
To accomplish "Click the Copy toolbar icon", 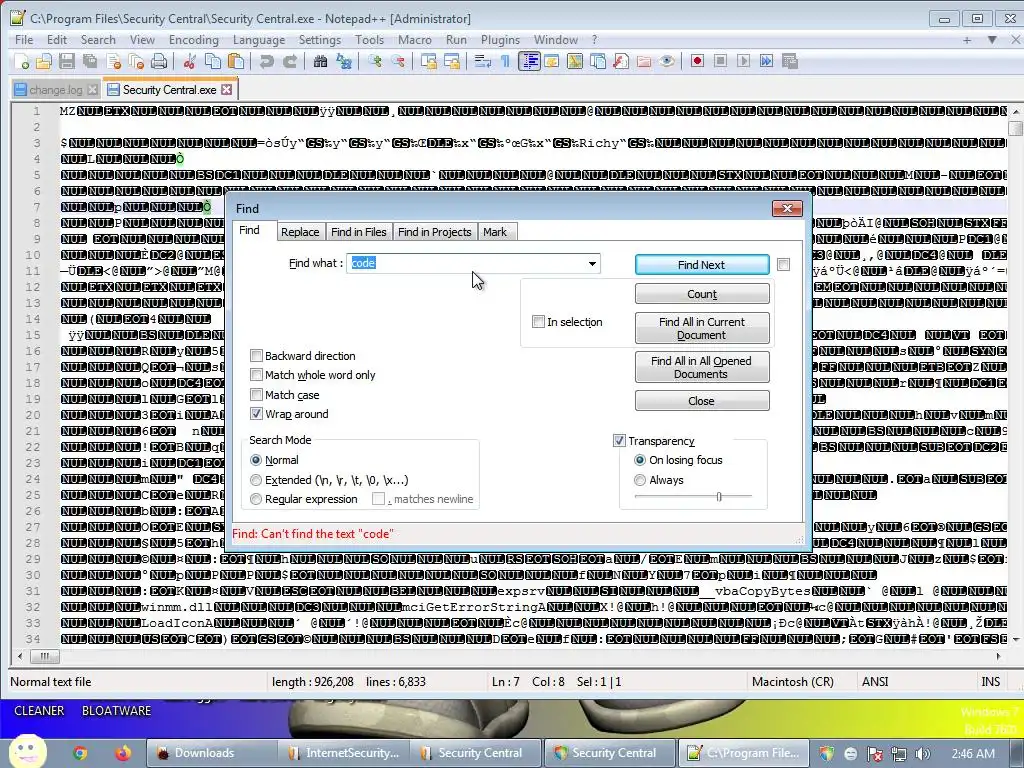I will (213, 61).
